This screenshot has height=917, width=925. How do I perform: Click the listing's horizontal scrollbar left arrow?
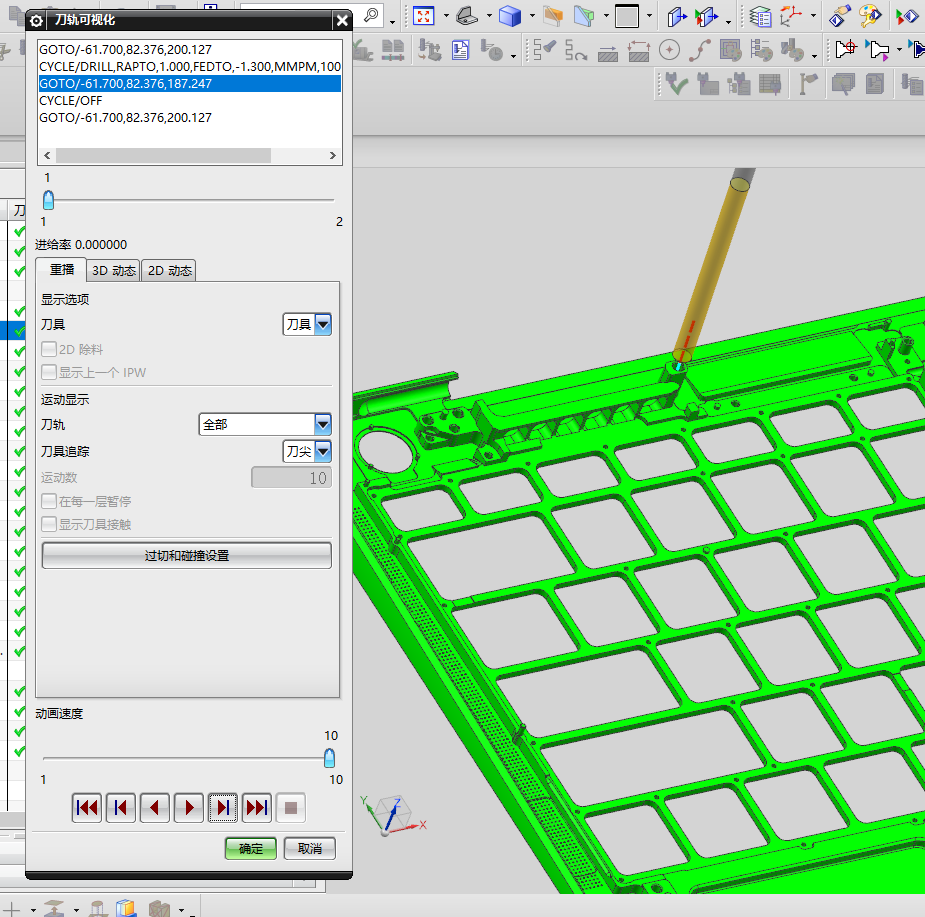(x=47, y=155)
